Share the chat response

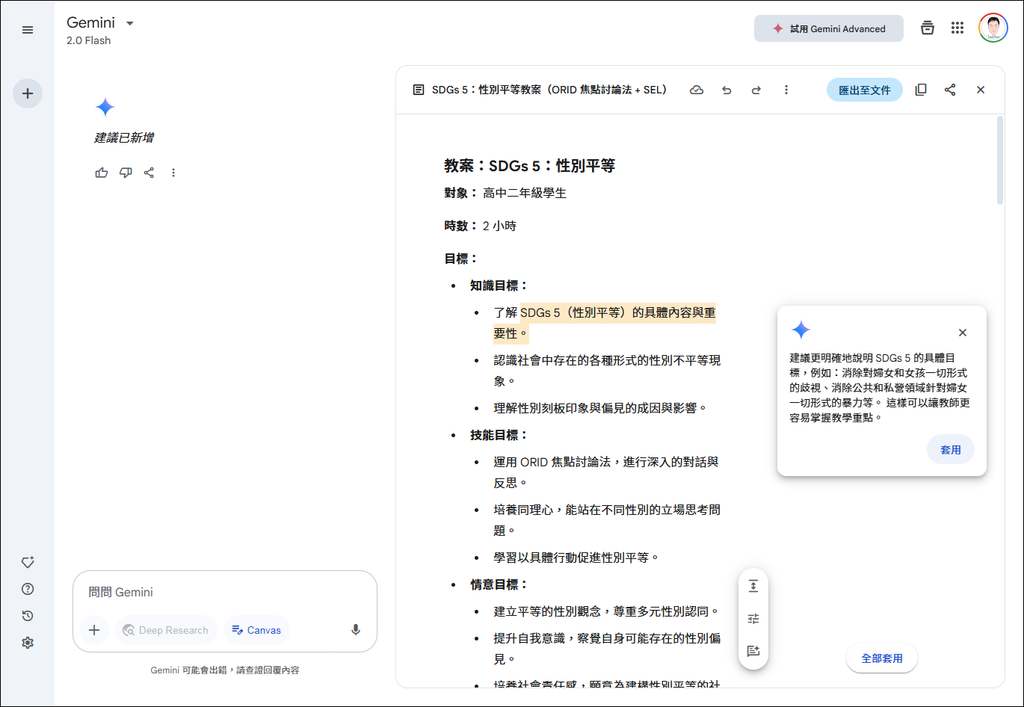[x=149, y=172]
